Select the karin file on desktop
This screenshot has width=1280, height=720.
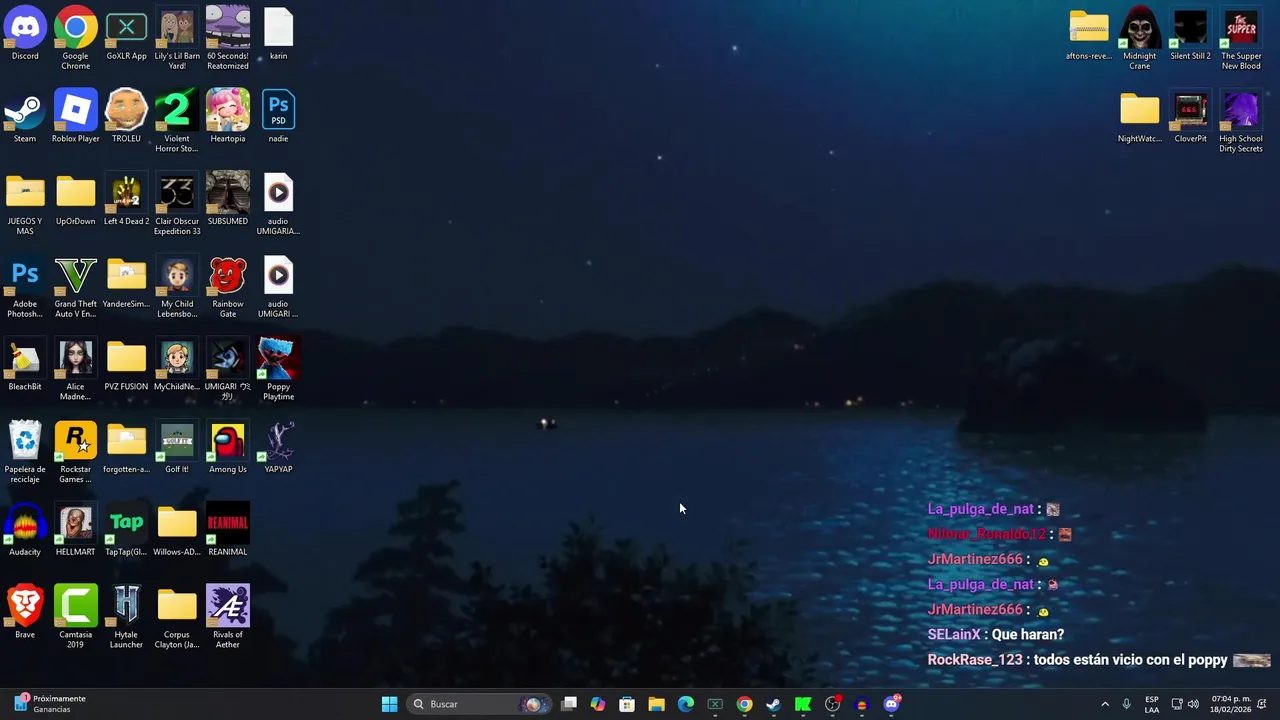(278, 33)
